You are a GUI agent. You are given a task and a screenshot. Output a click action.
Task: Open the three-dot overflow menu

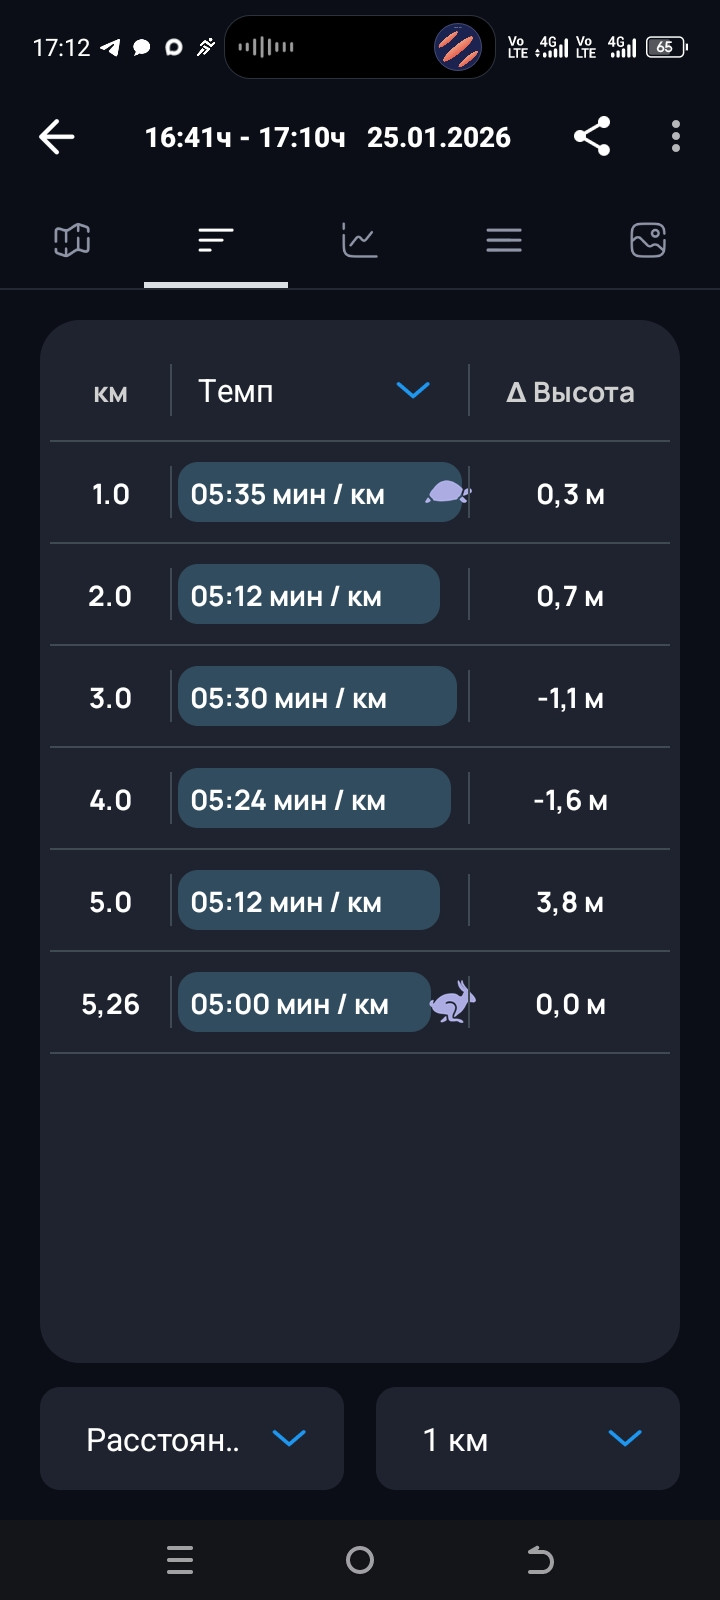[x=676, y=137]
